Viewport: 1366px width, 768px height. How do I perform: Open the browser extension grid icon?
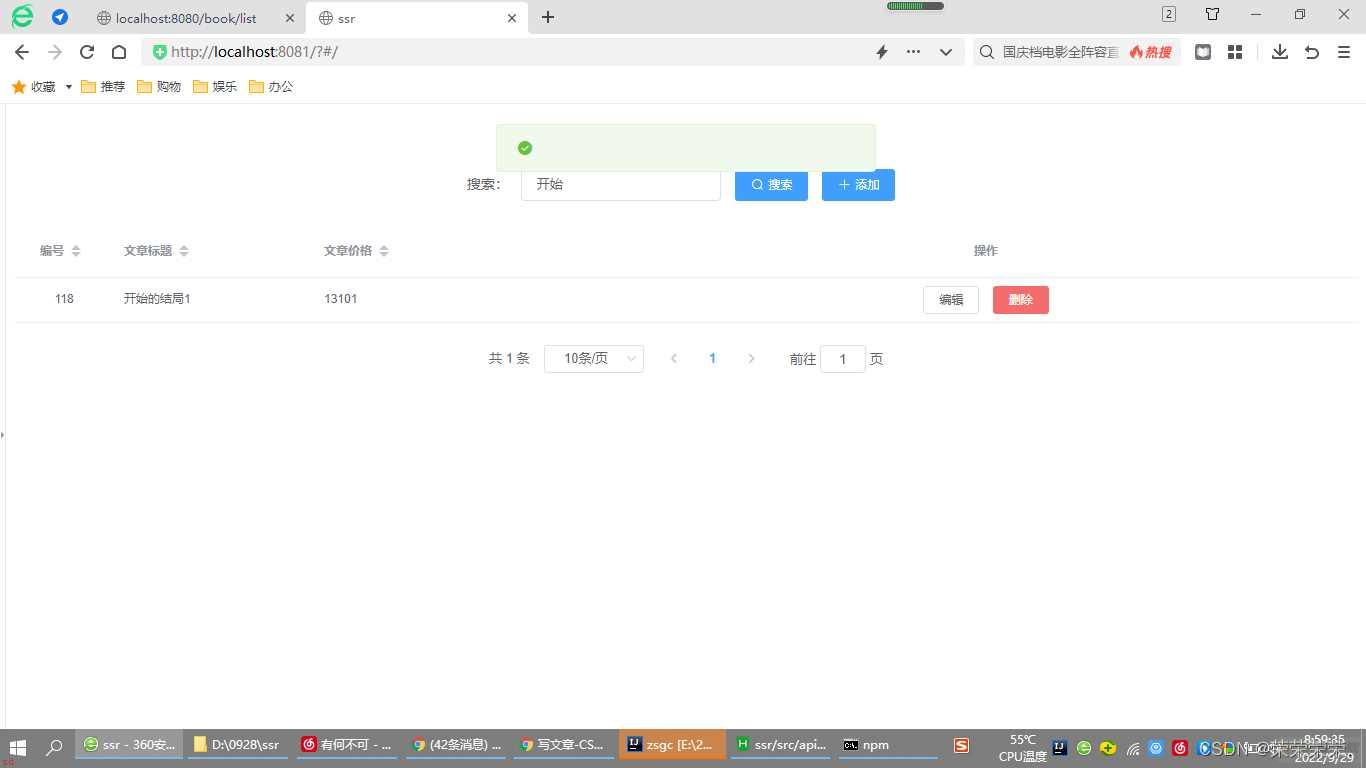[x=1235, y=52]
